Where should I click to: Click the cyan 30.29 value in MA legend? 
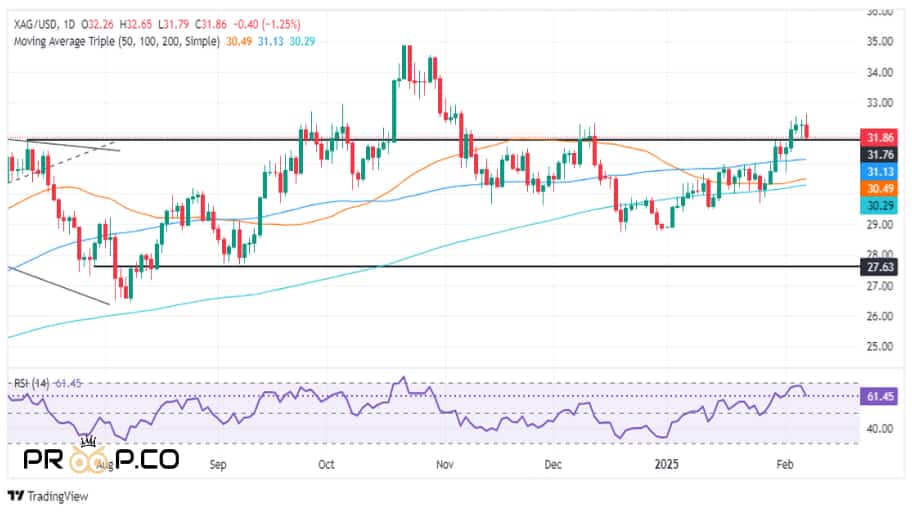(x=302, y=41)
